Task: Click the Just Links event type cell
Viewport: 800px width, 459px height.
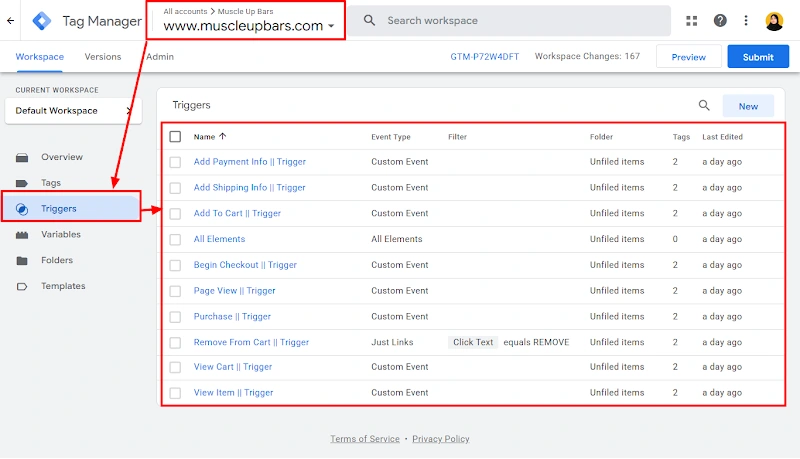Action: (392, 342)
